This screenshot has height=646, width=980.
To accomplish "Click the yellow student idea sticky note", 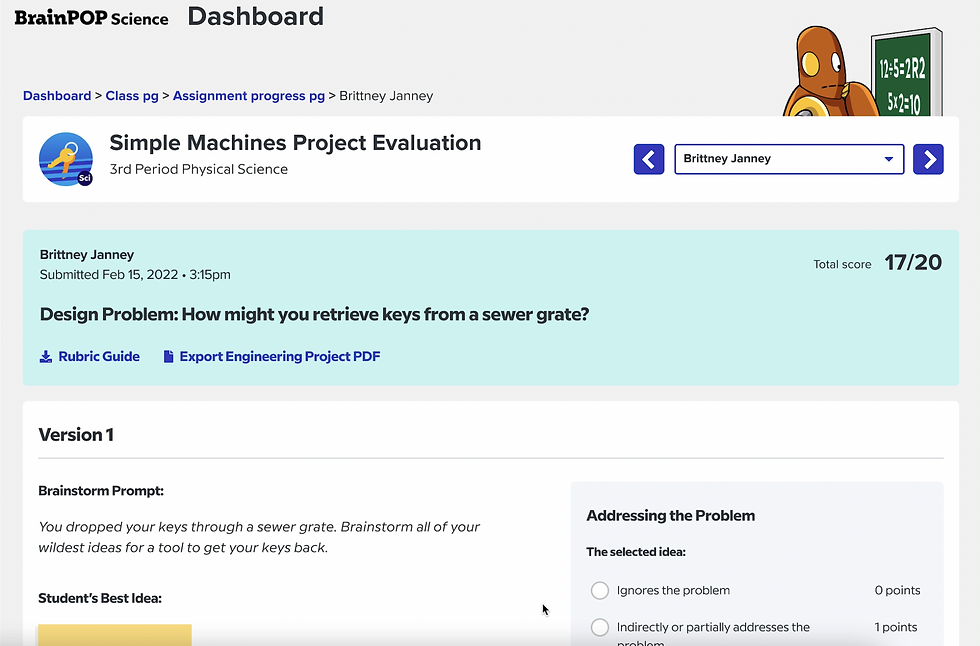I will (115, 635).
